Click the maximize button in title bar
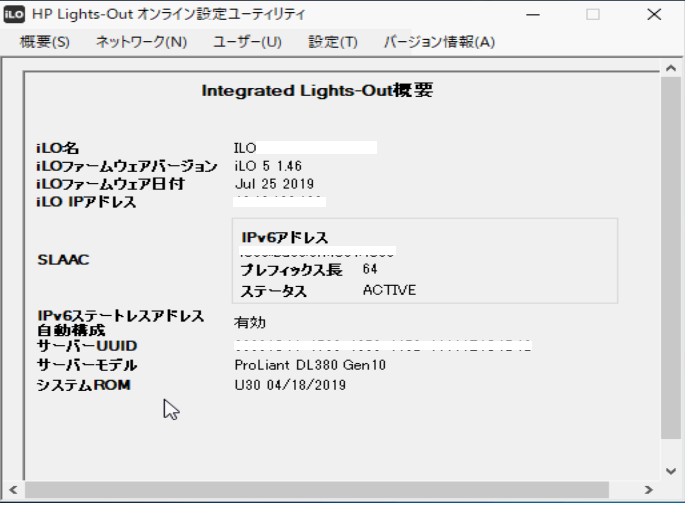Screen dimensions: 686x505 593,14
